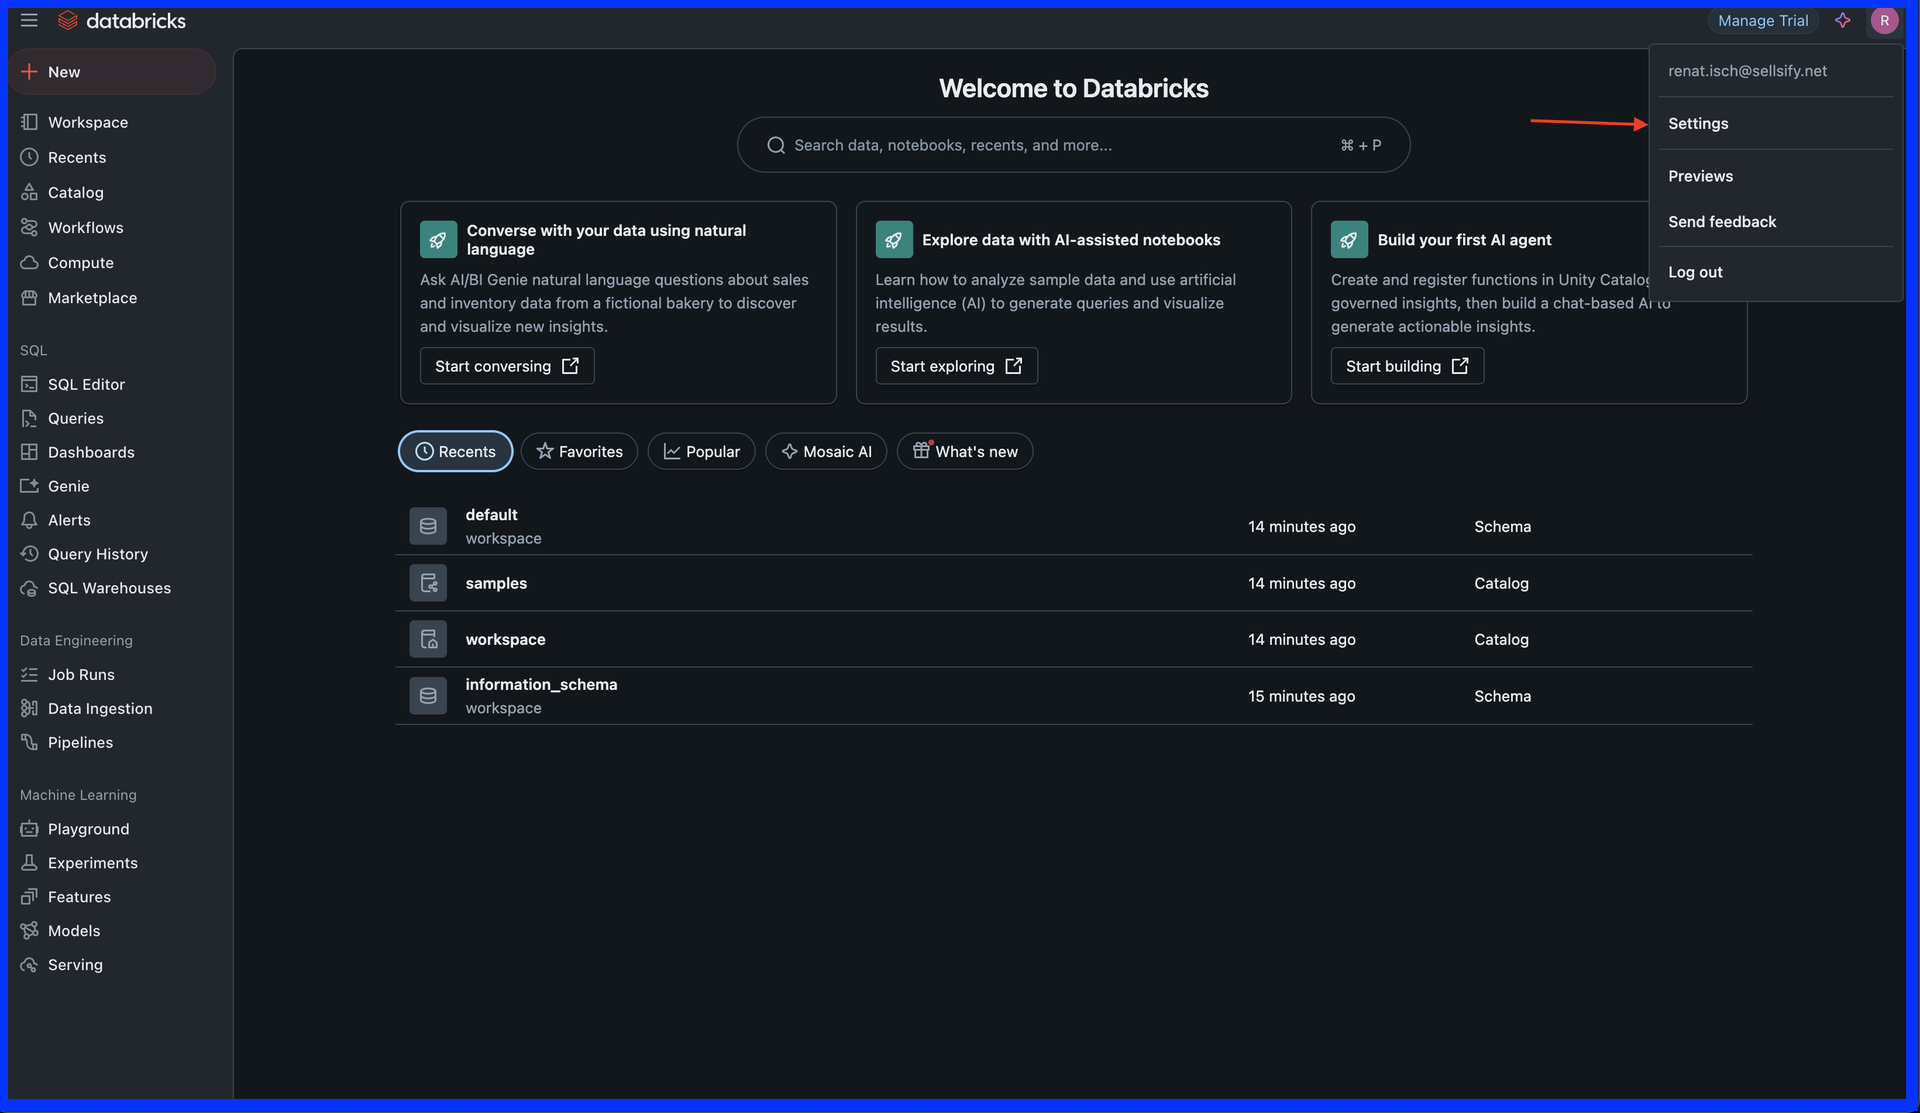Open the Genie section
This screenshot has width=1920, height=1113.
pos(66,486)
